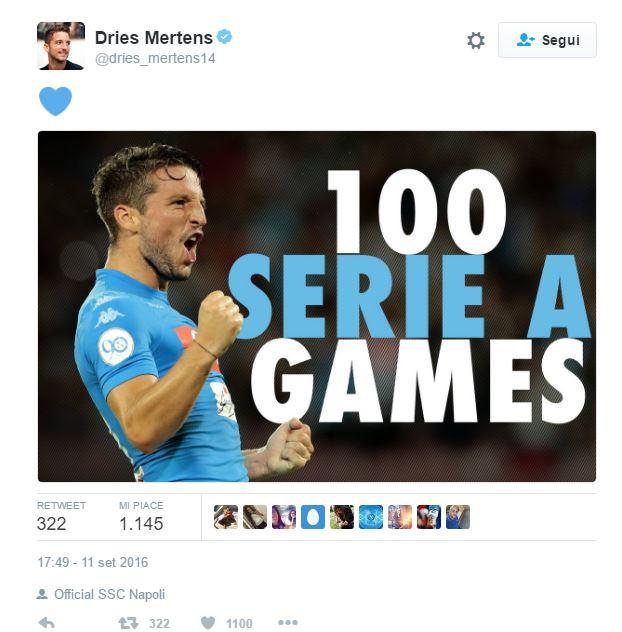Click the reply arrow icon
The image size is (622, 632).
(46, 623)
